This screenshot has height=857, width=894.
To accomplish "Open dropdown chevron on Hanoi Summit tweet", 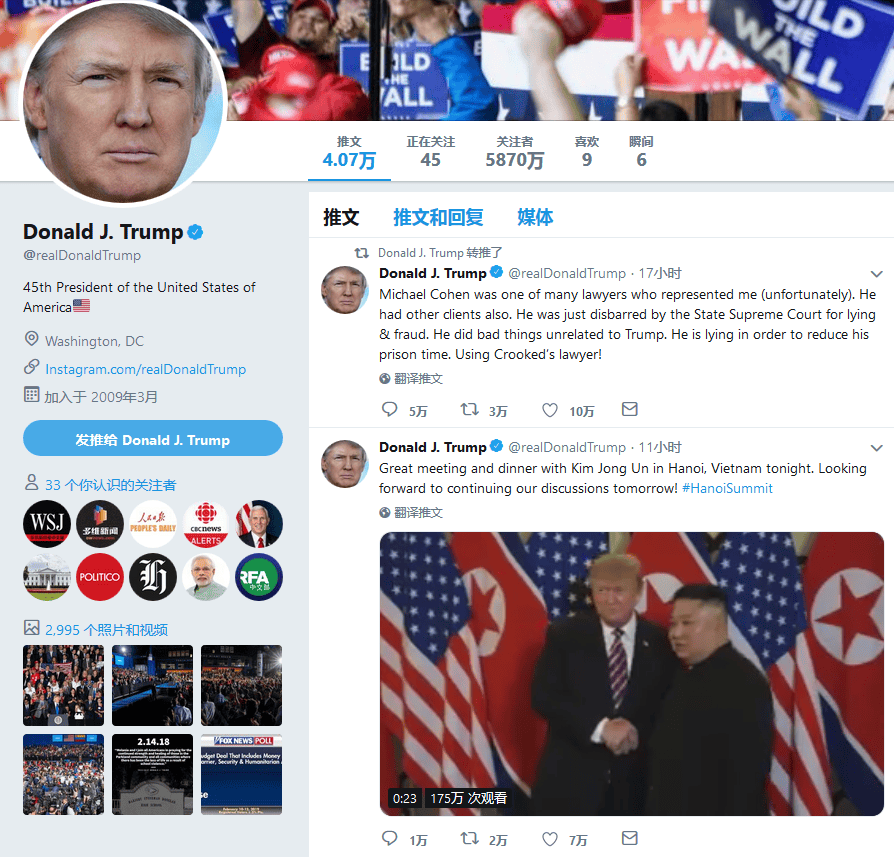I will point(876,448).
